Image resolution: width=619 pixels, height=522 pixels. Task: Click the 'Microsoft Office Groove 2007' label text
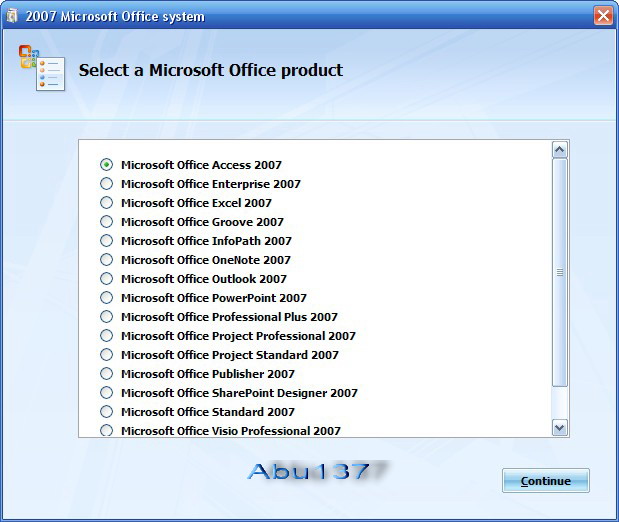tap(202, 222)
